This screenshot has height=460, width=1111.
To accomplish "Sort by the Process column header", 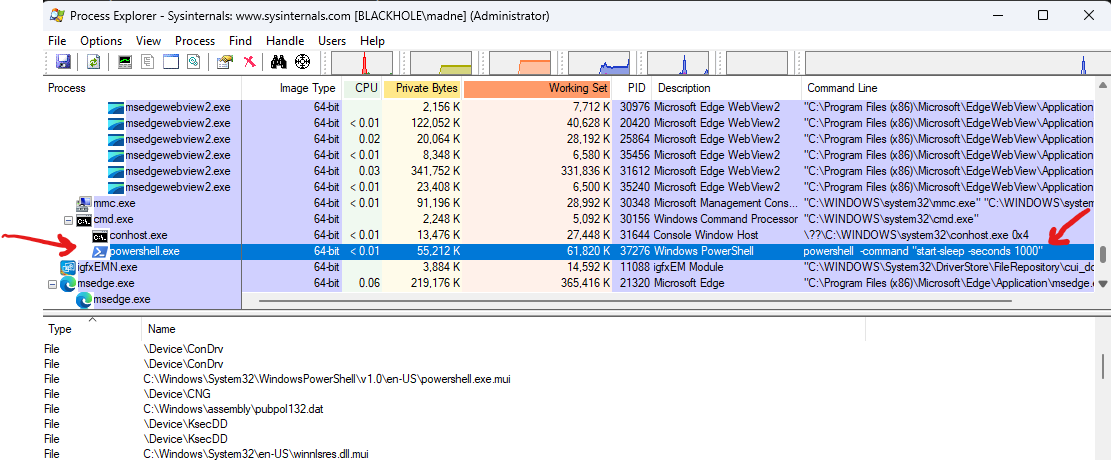I will (142, 88).
